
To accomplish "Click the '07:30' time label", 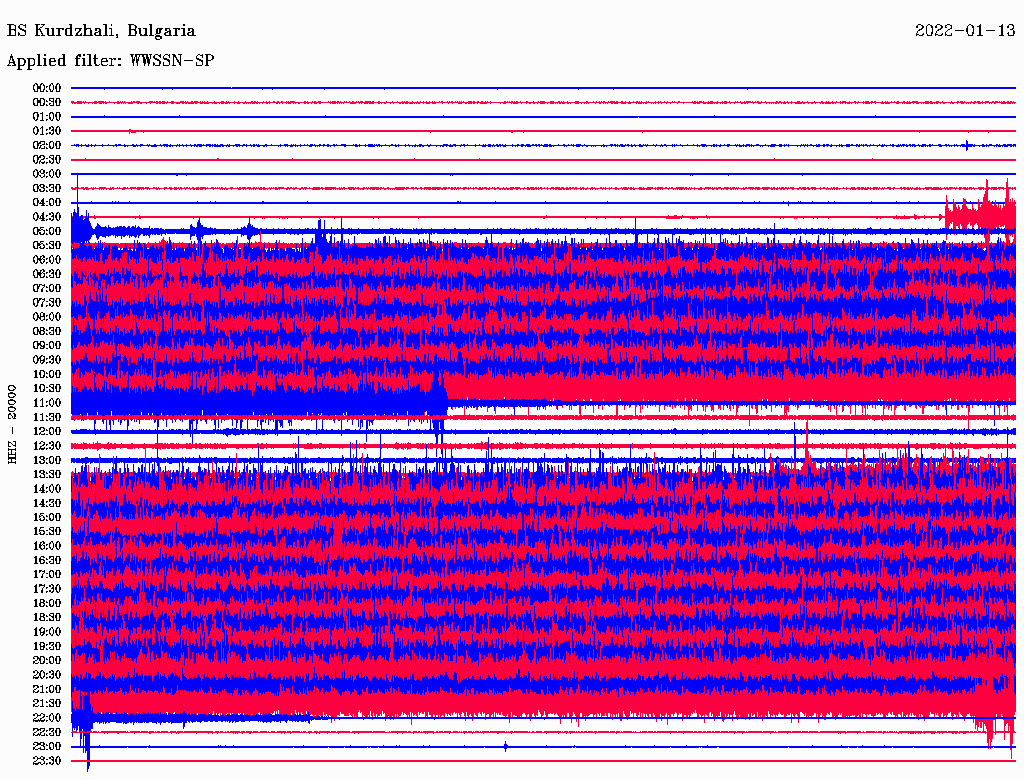I will pos(46,303).
